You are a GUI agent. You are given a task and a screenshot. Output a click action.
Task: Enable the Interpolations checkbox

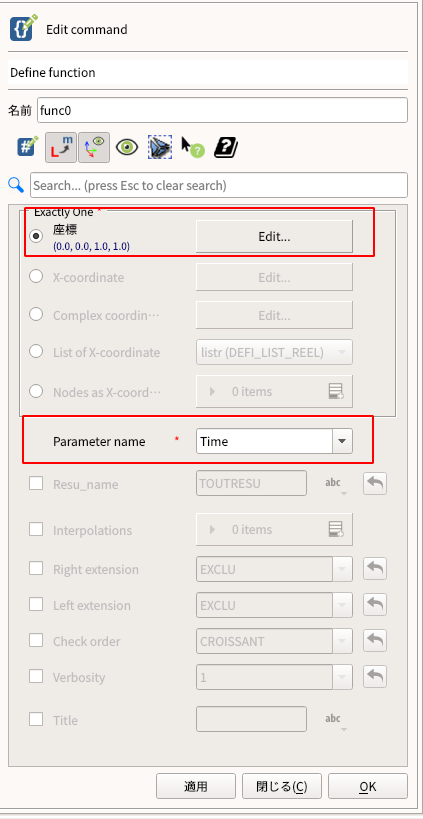point(36,529)
